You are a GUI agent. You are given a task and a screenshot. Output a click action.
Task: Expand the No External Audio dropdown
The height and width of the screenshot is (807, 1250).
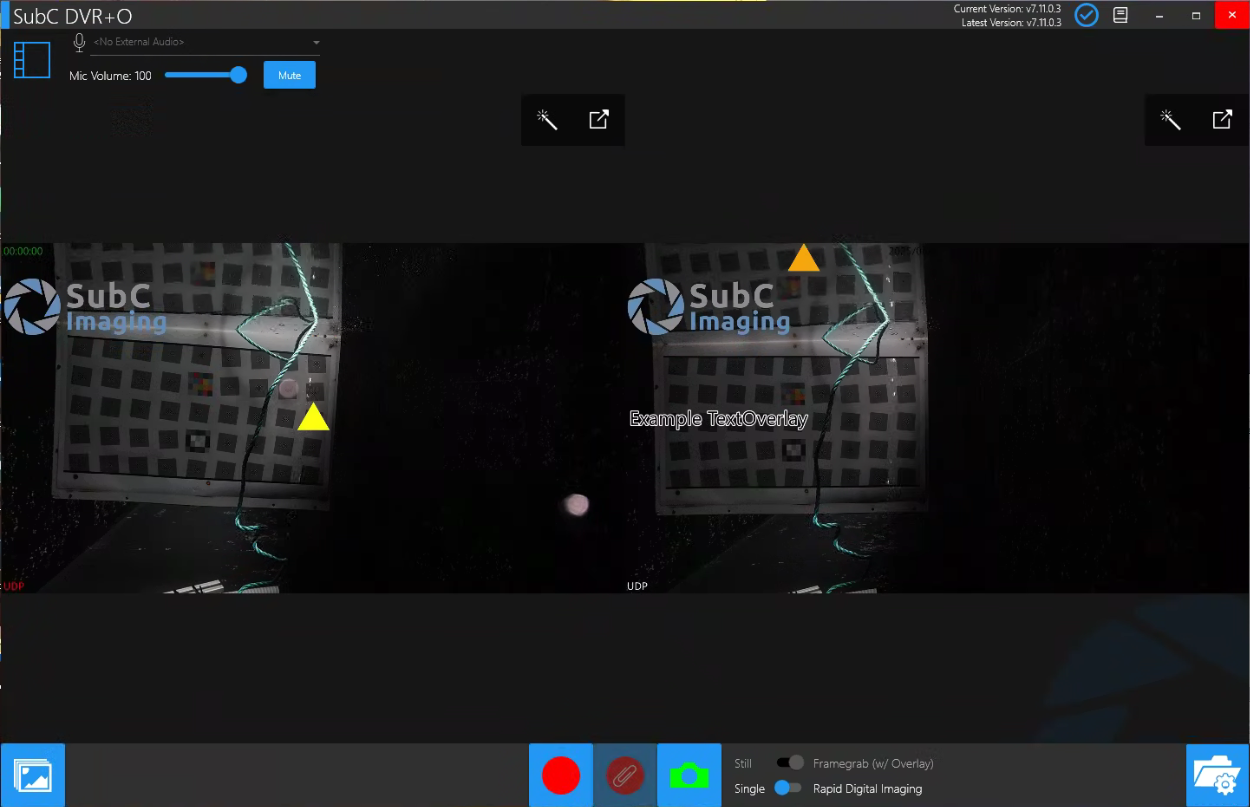[x=316, y=43]
